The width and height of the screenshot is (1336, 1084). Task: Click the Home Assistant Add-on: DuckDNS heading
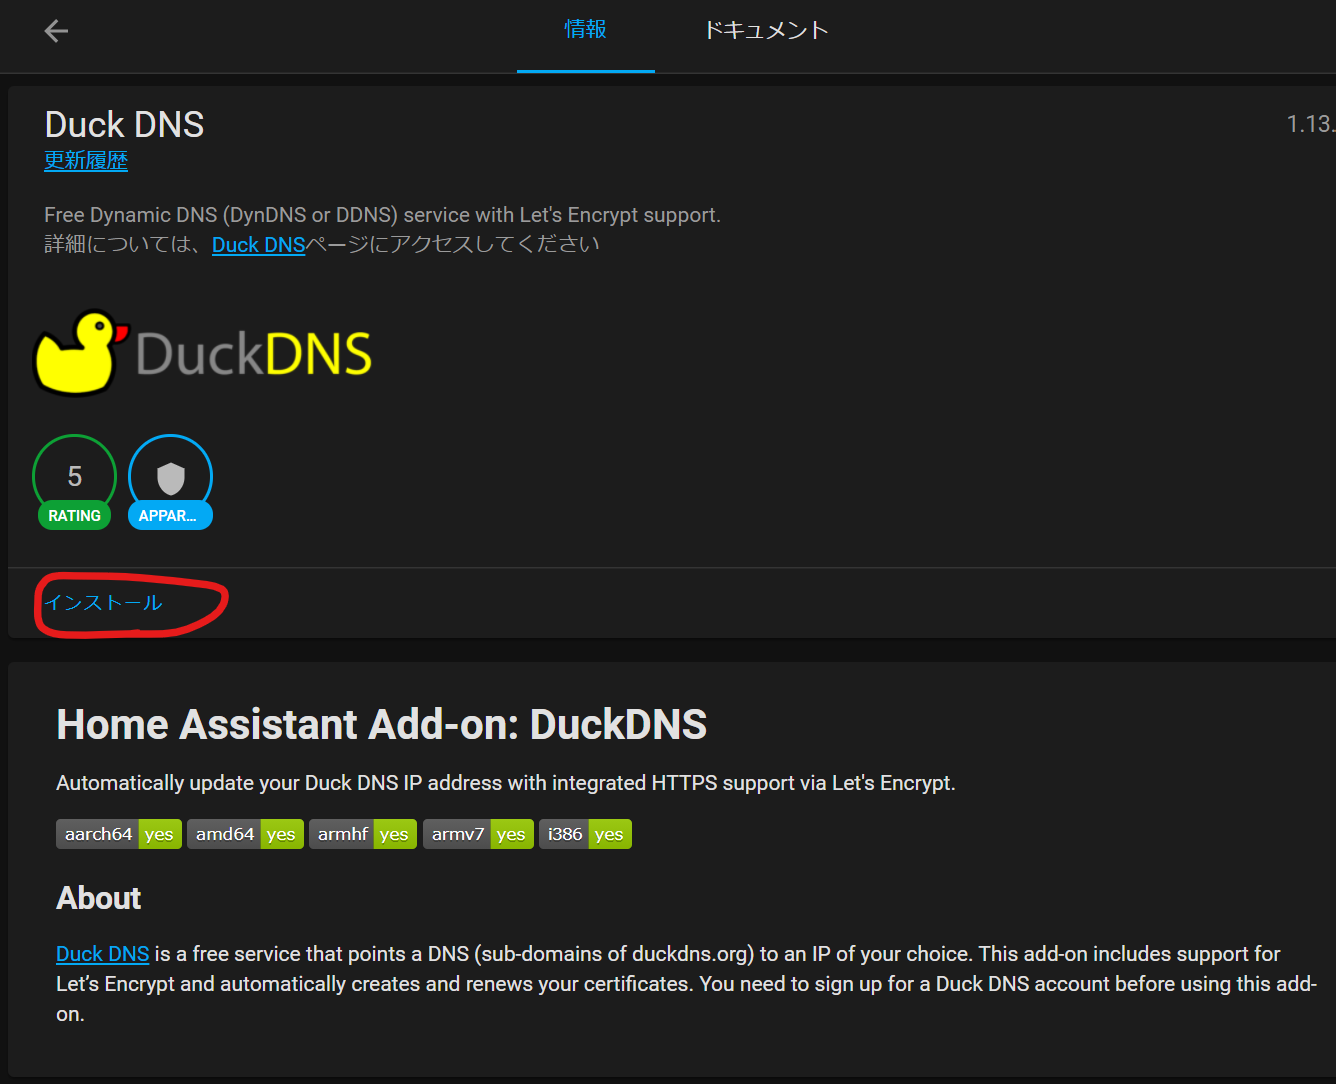381,725
